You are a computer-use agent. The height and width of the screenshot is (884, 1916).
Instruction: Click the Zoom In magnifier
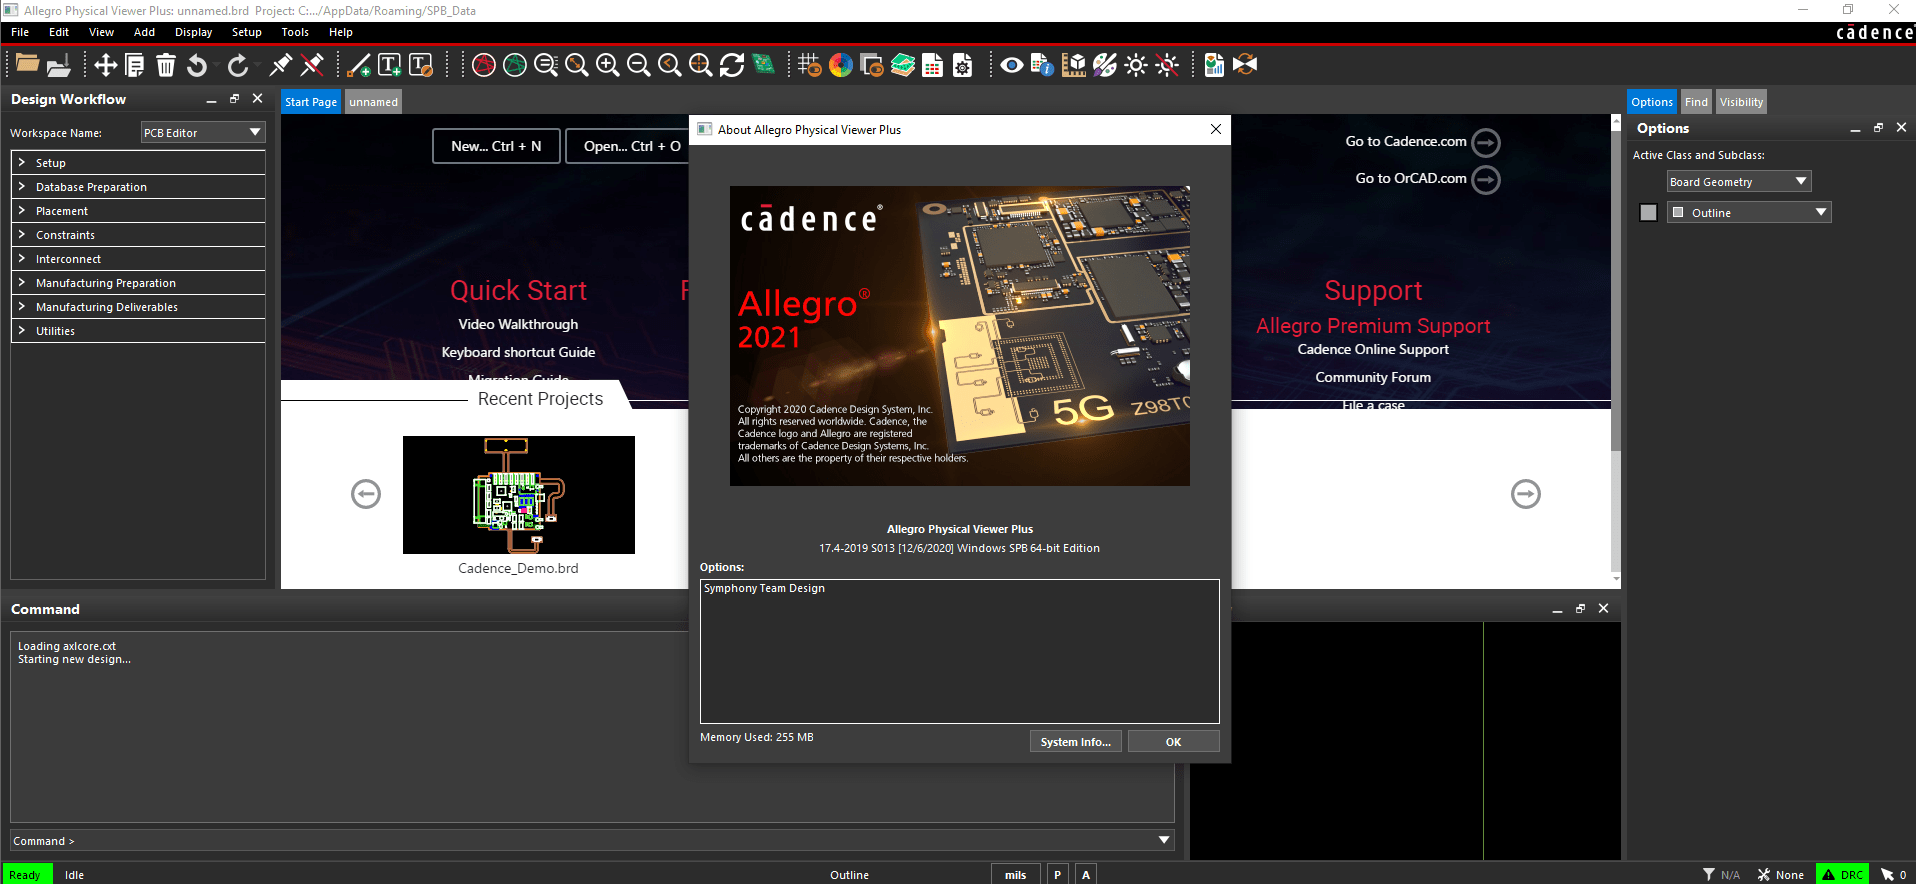tap(607, 65)
